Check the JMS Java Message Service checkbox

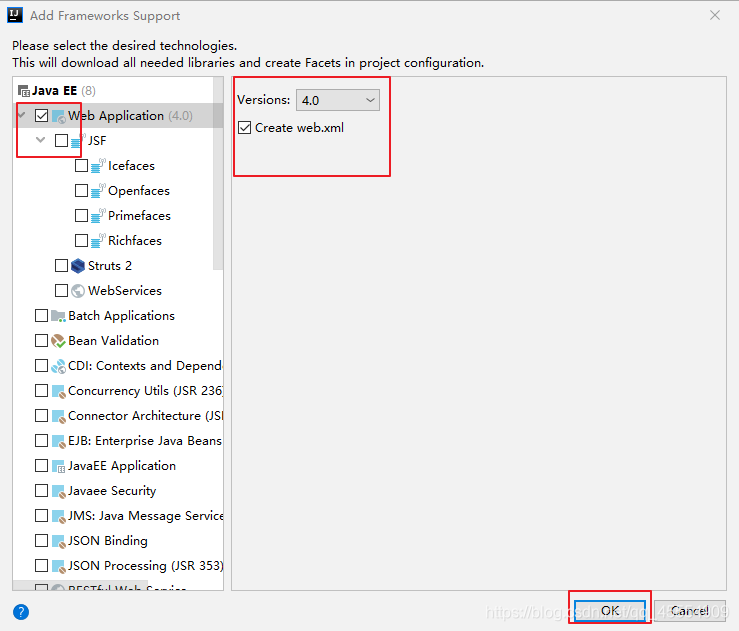41,515
